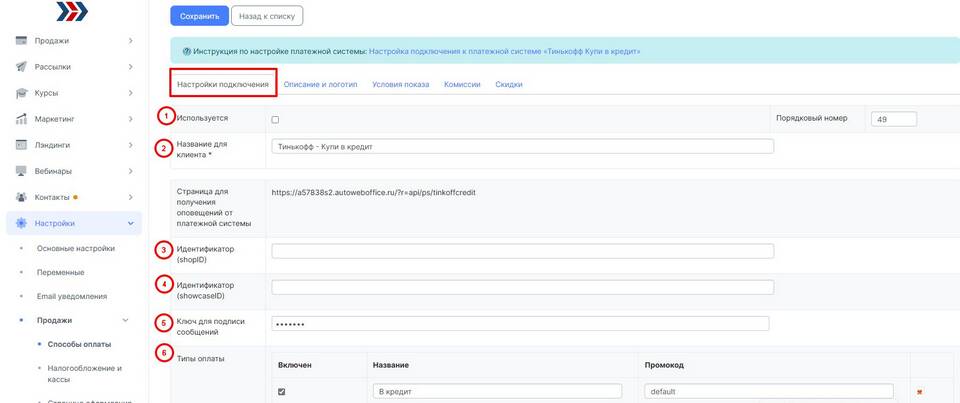Open Способы оплаты in the sidebar
This screenshot has width=960, height=403.
[80, 344]
